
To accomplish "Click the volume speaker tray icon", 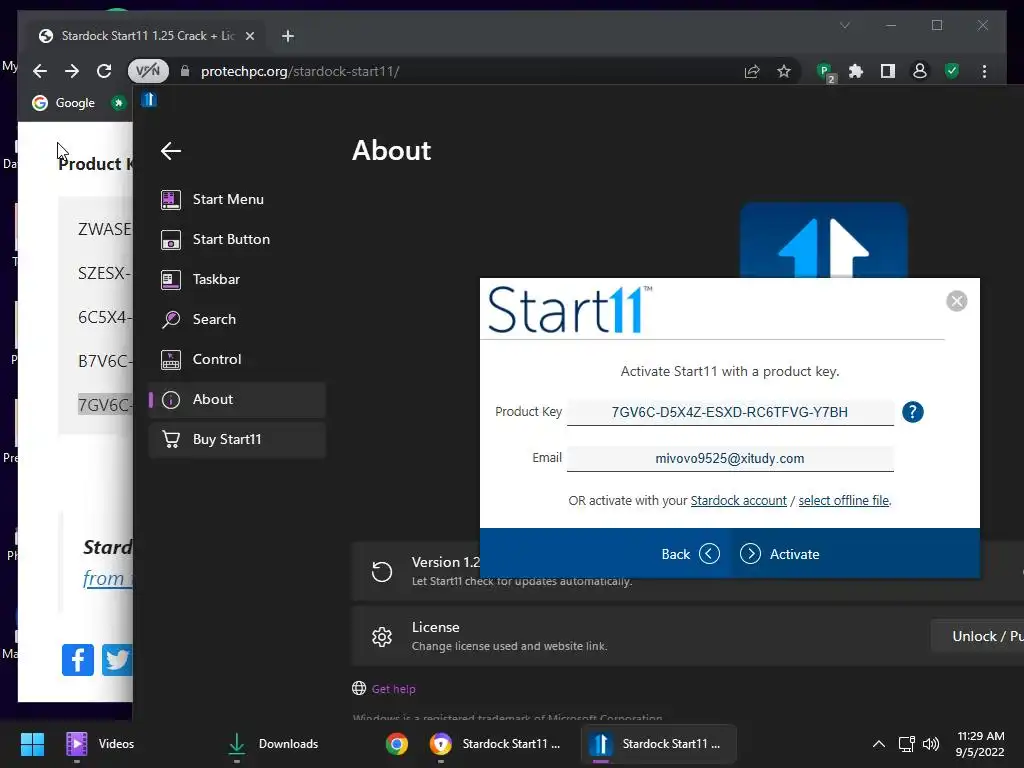I will [931, 744].
